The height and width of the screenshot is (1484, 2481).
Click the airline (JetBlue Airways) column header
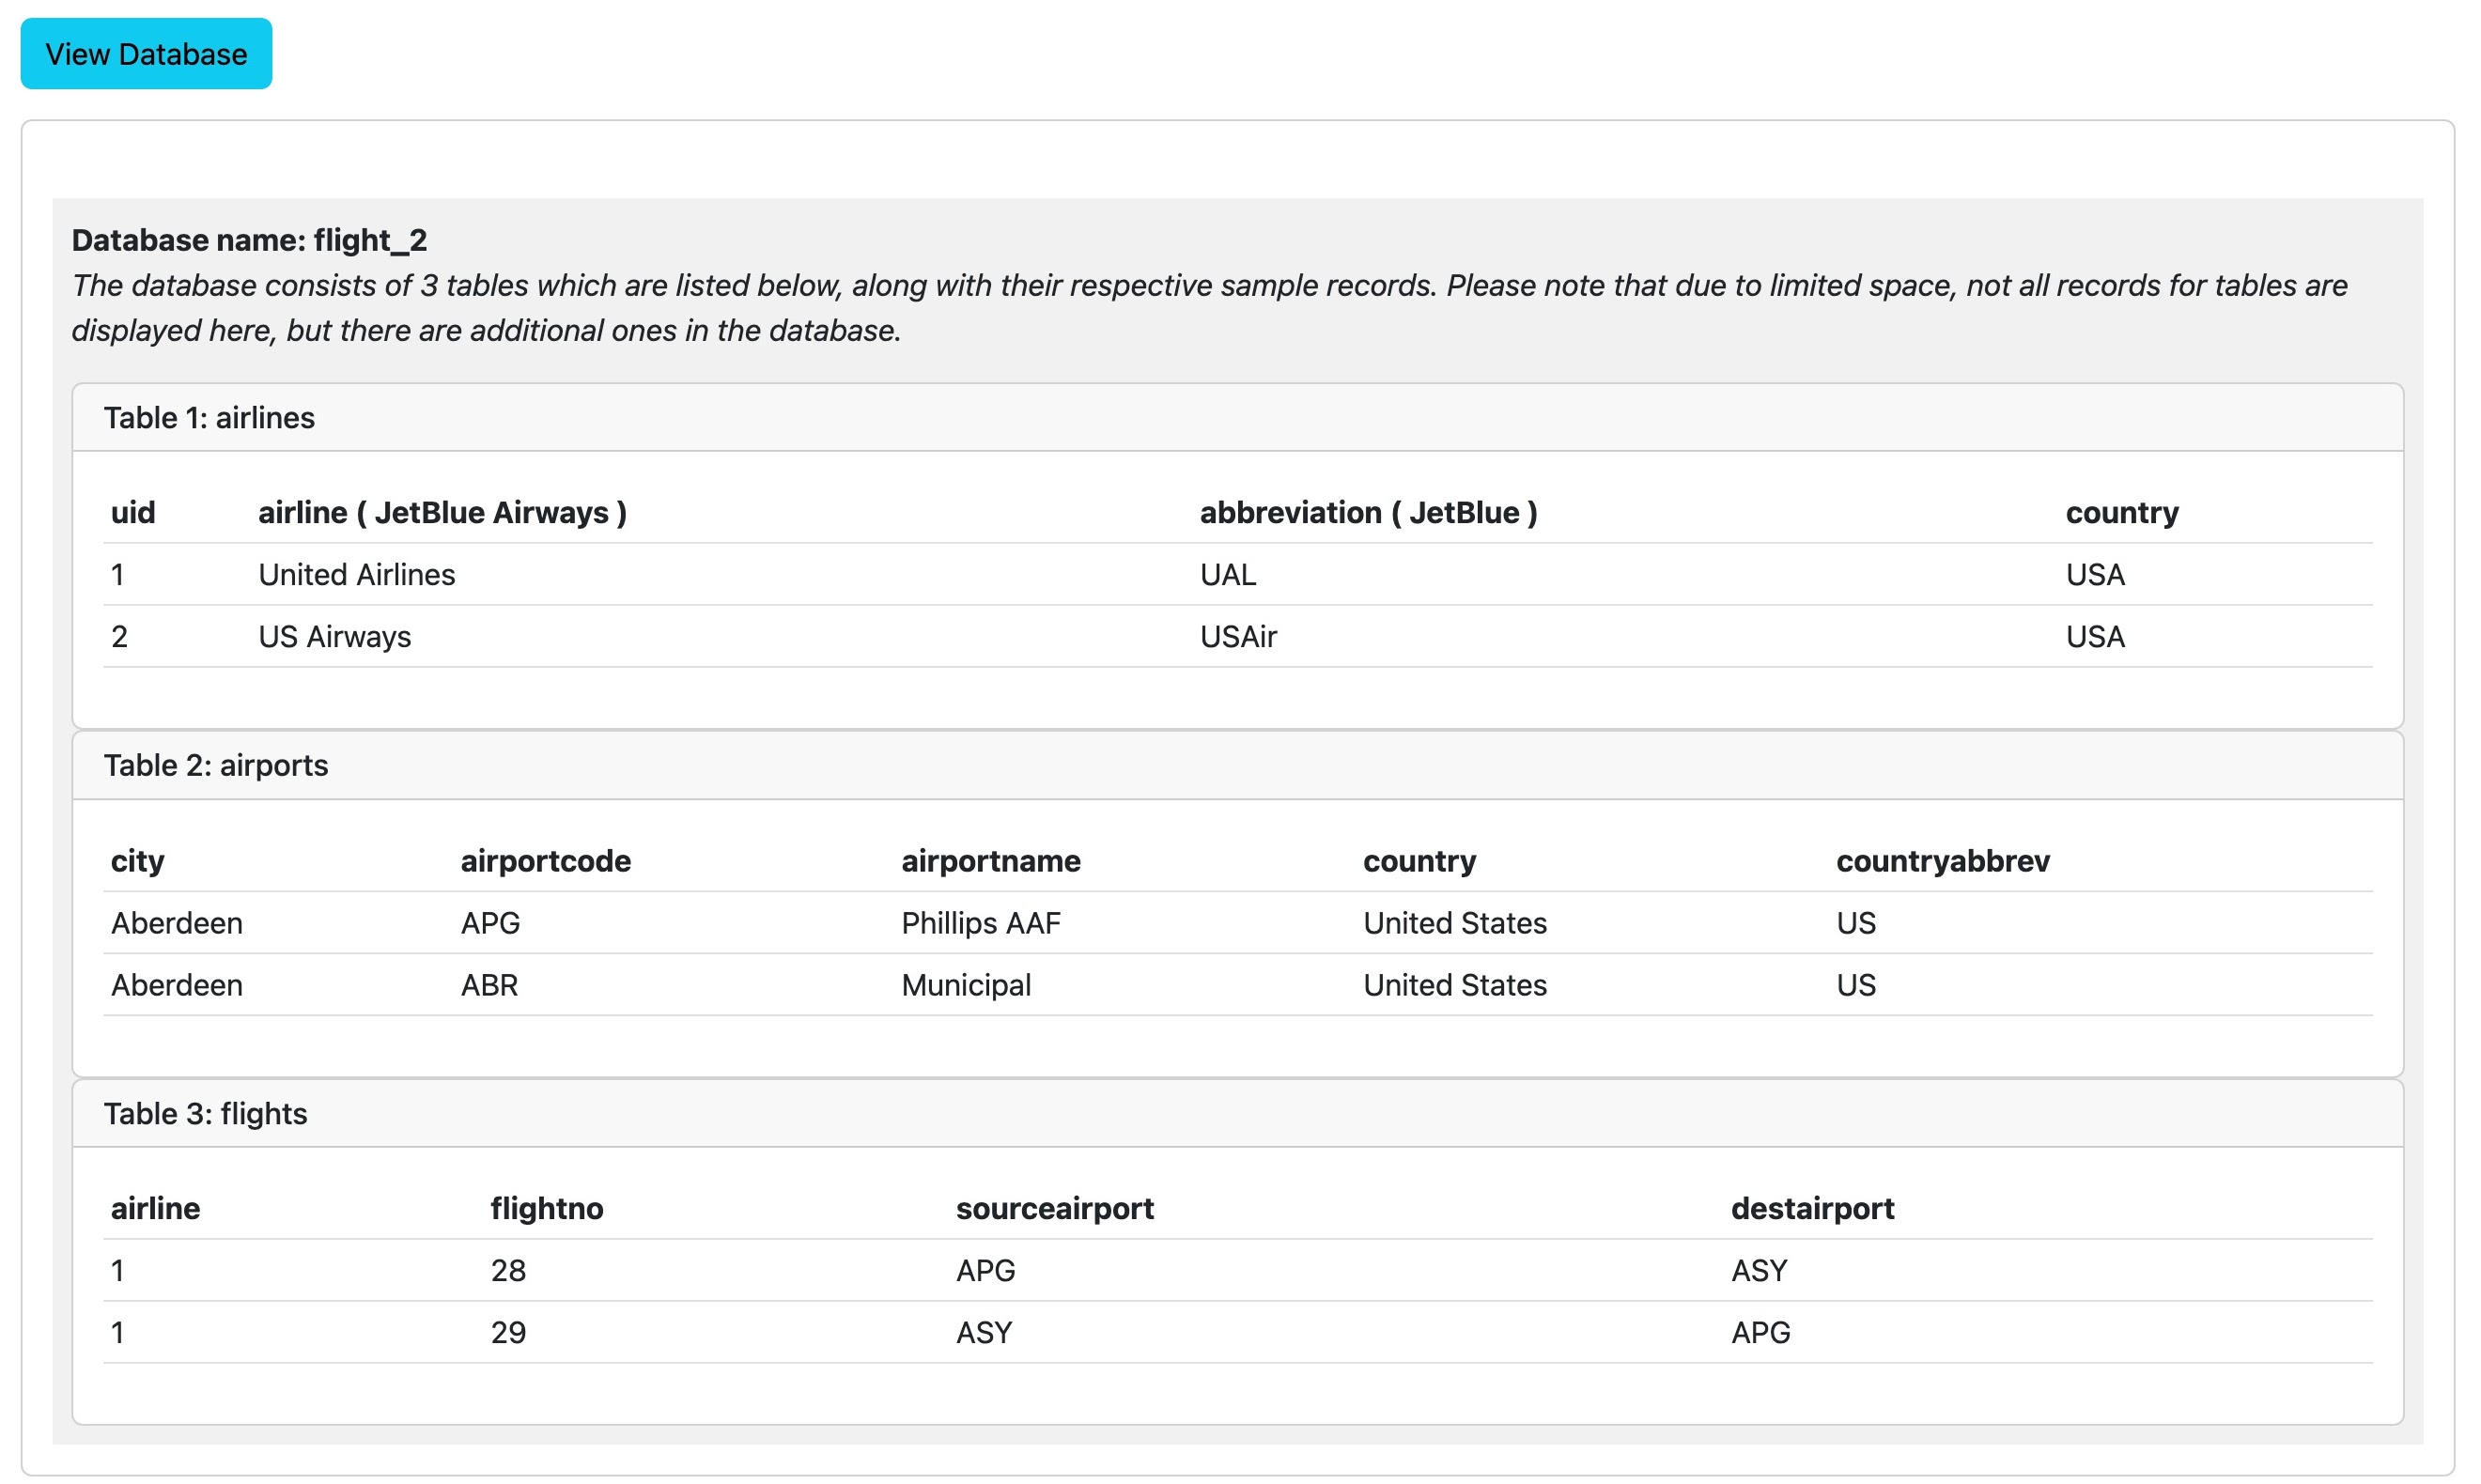pyautogui.click(x=442, y=513)
